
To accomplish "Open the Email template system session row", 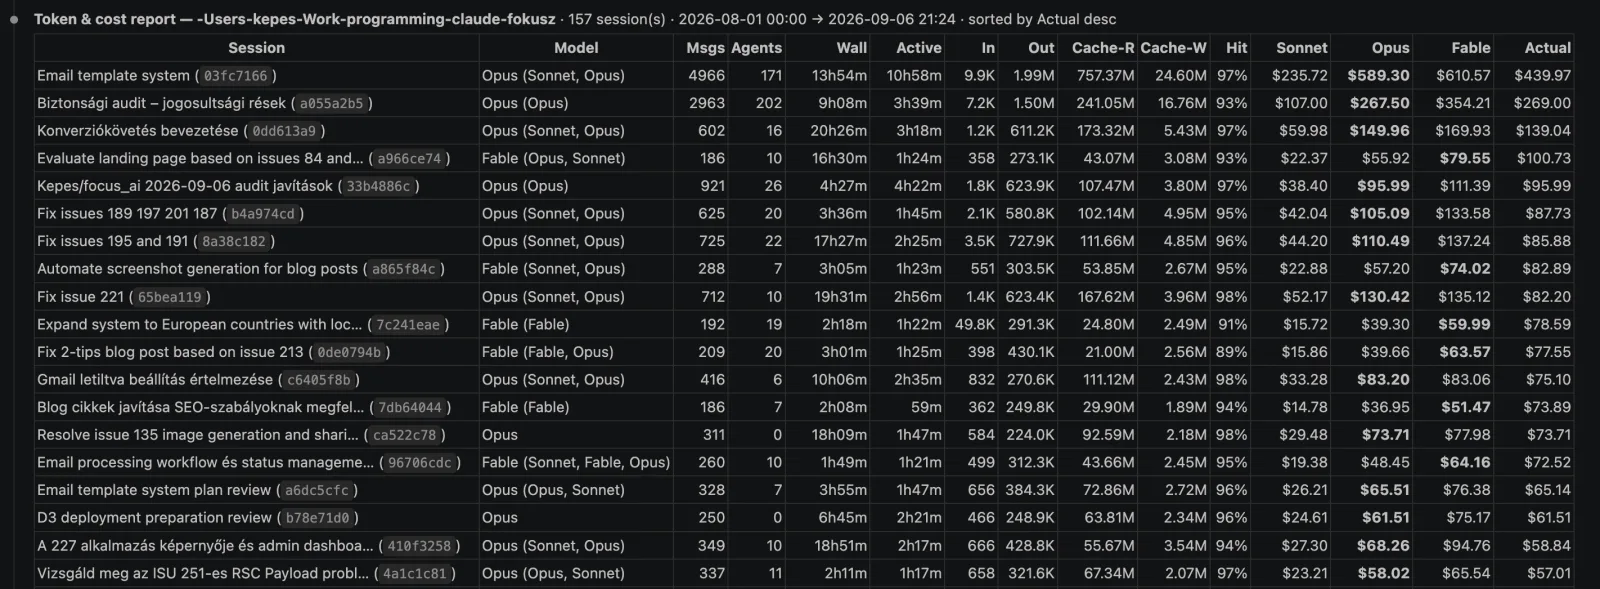I will [804, 75].
